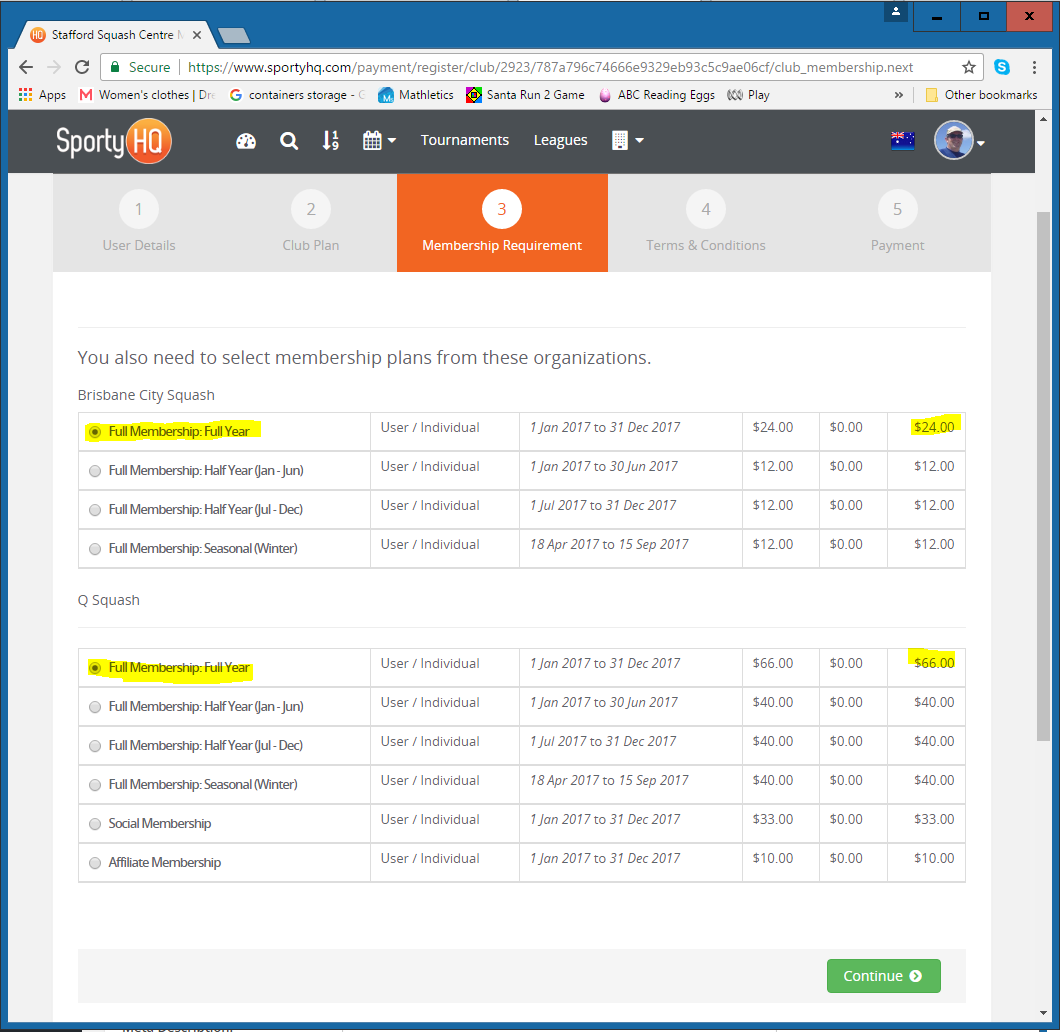Go back to step 2 Club Plan
This screenshot has width=1060, height=1032.
(311, 223)
